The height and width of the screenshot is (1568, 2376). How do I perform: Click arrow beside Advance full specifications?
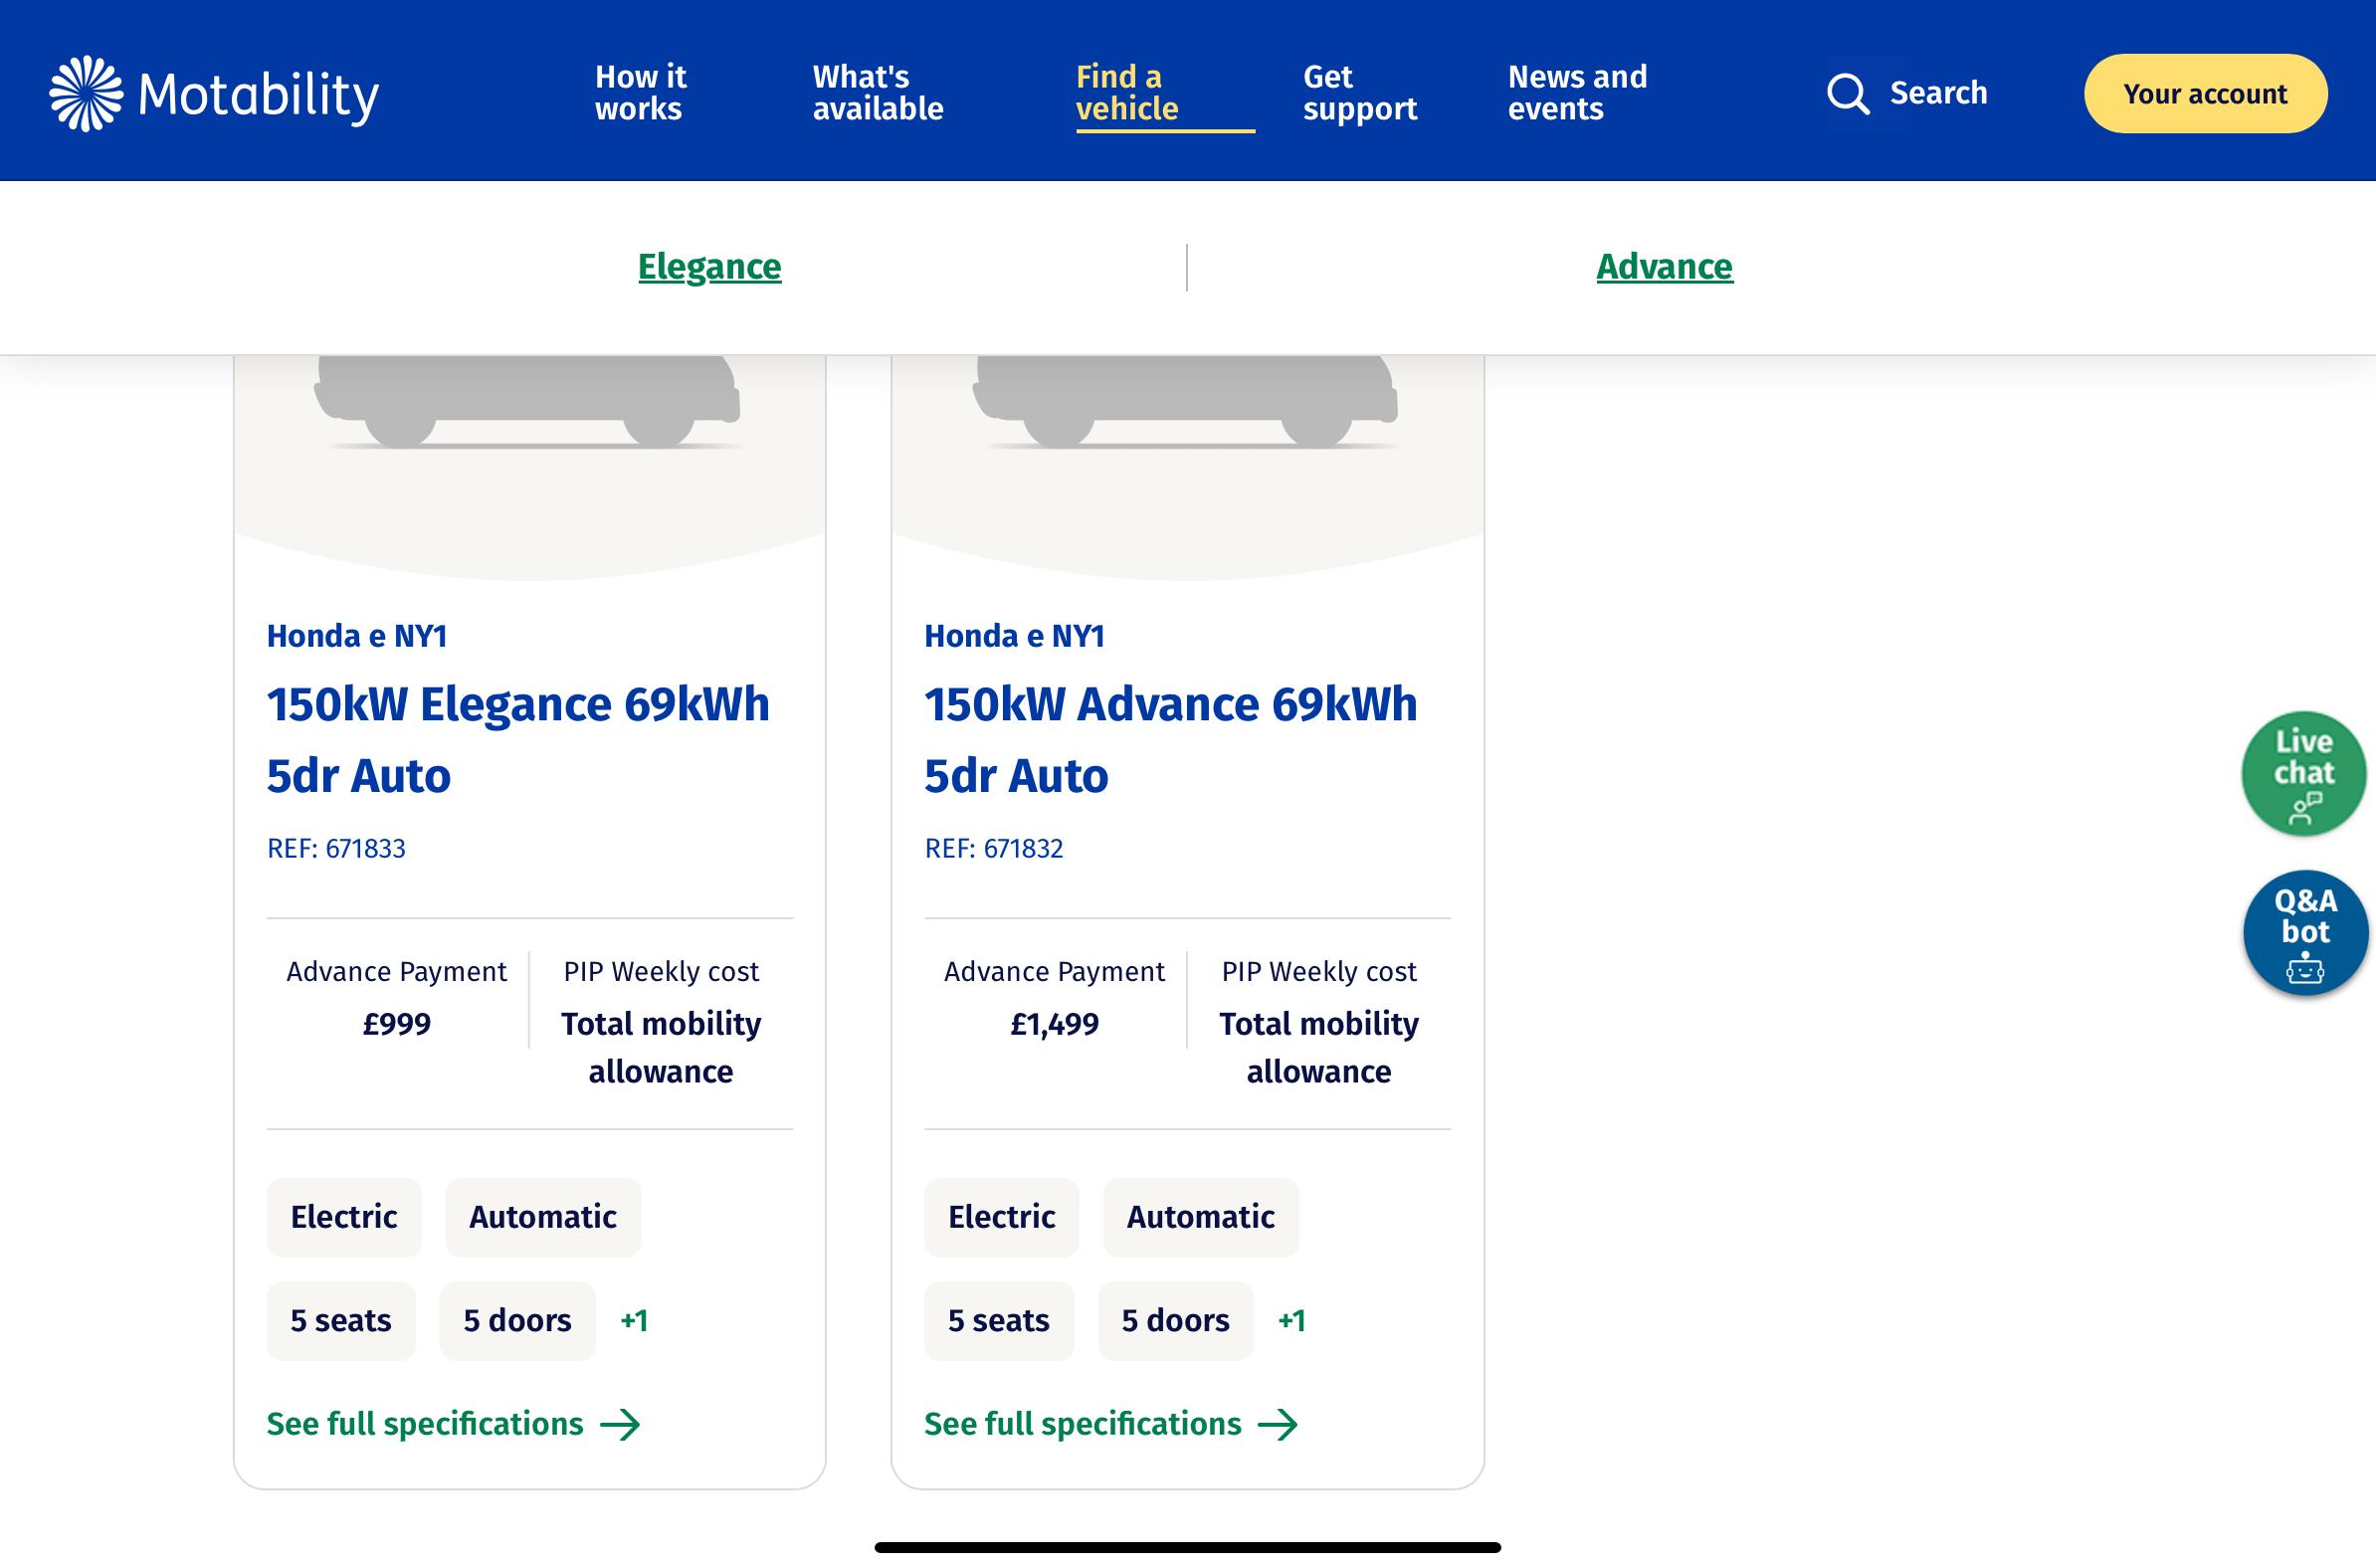click(1277, 1424)
